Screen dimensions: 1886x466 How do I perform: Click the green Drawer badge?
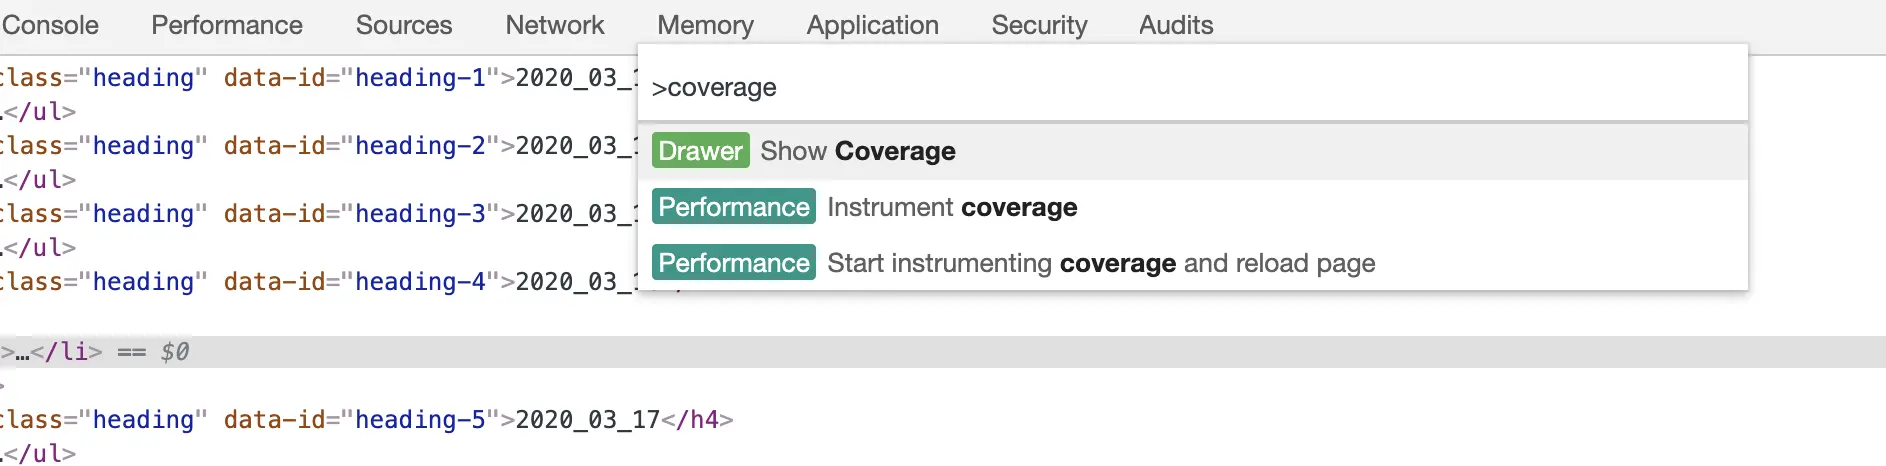[701, 151]
